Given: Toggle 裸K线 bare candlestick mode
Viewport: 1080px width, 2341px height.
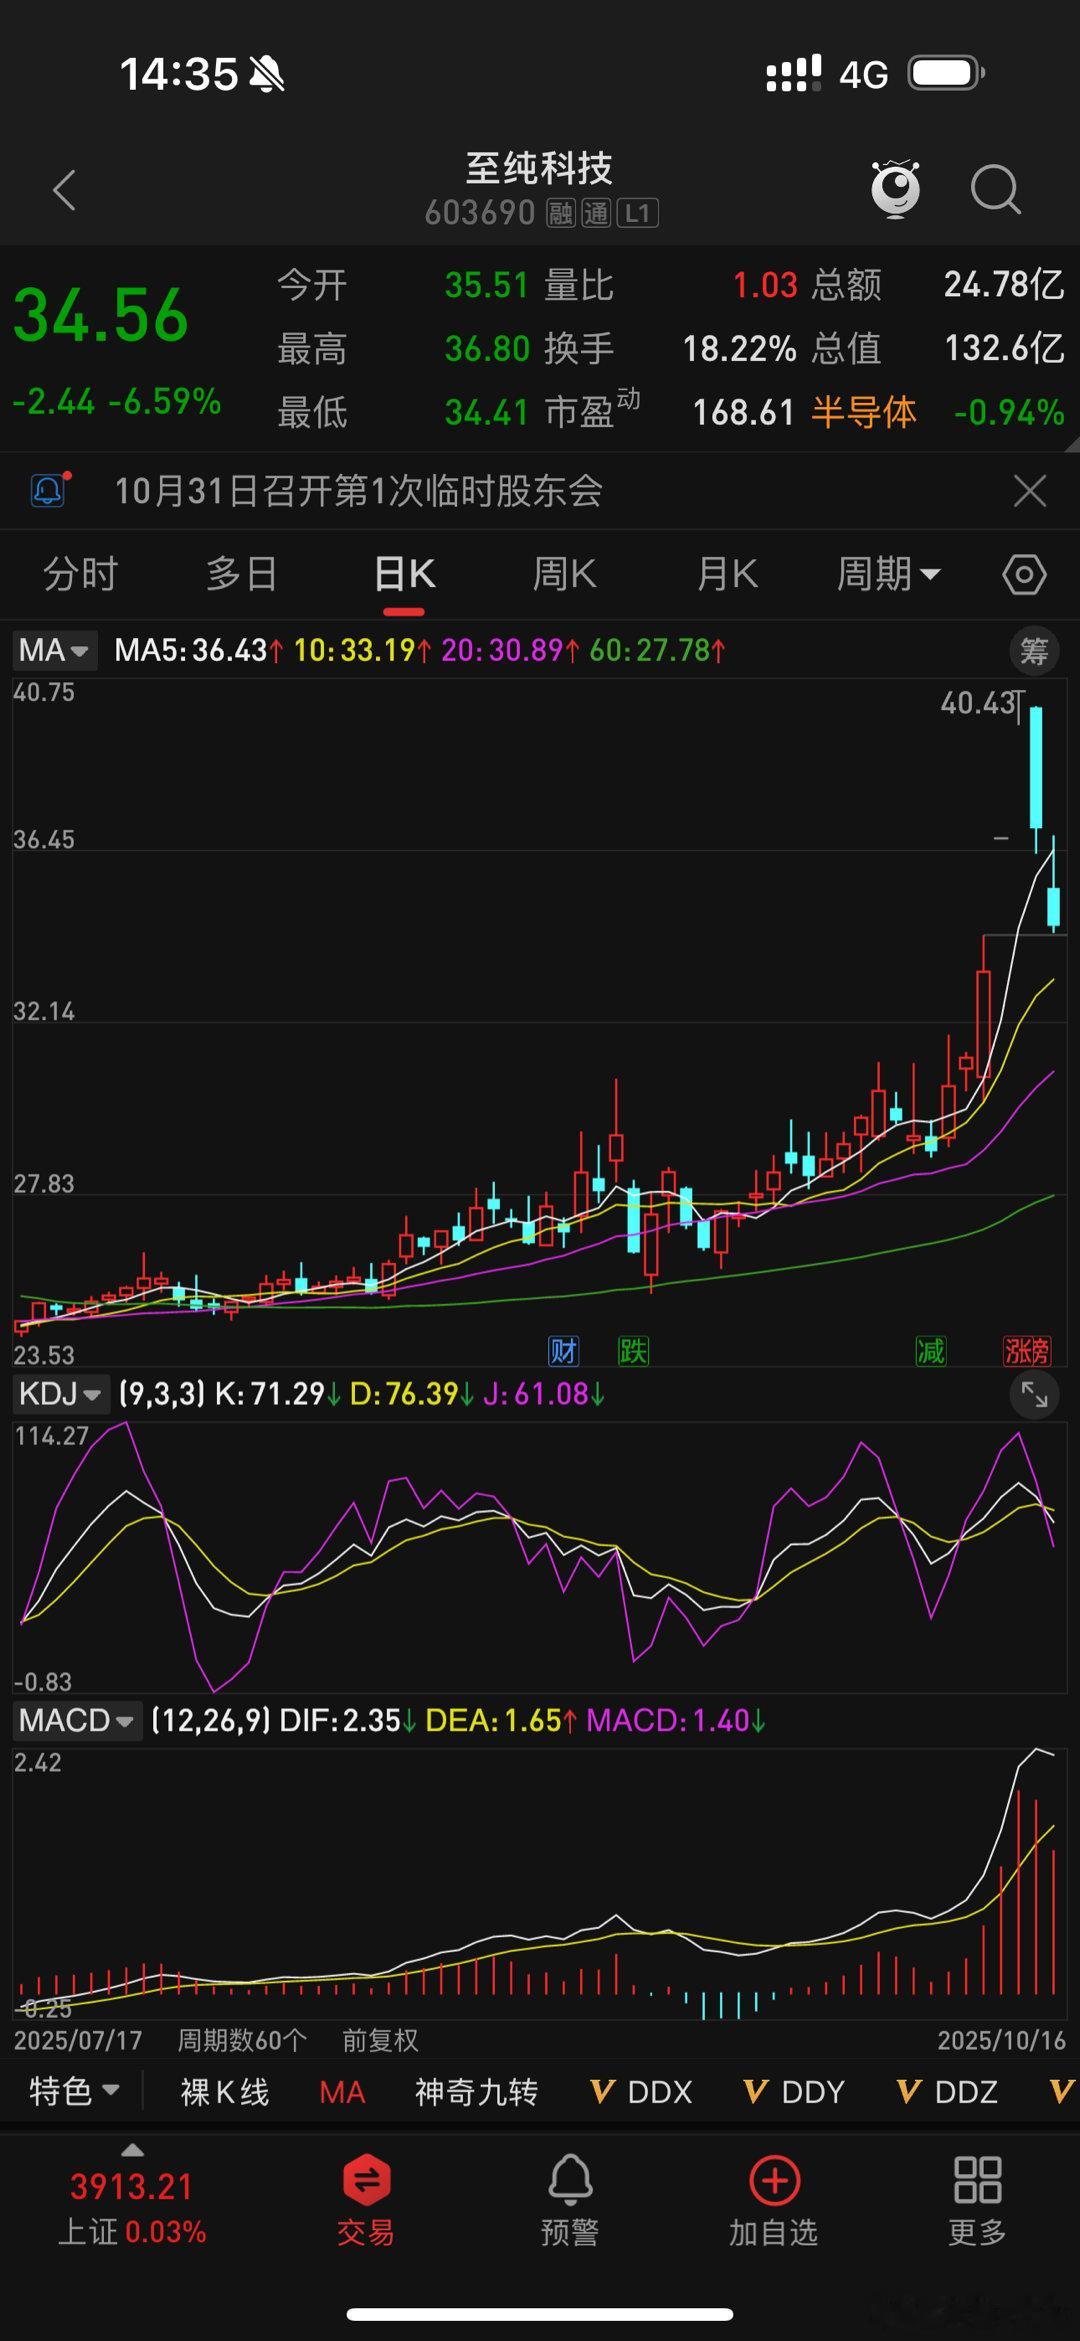Looking at the screenshot, I should [225, 2092].
